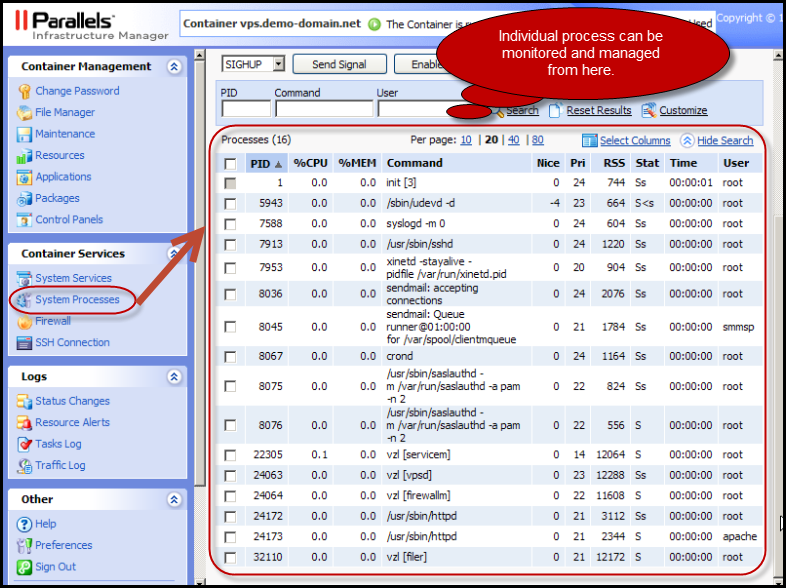Show 40 processes per page
Image resolution: width=786 pixels, height=588 pixels.
point(514,140)
